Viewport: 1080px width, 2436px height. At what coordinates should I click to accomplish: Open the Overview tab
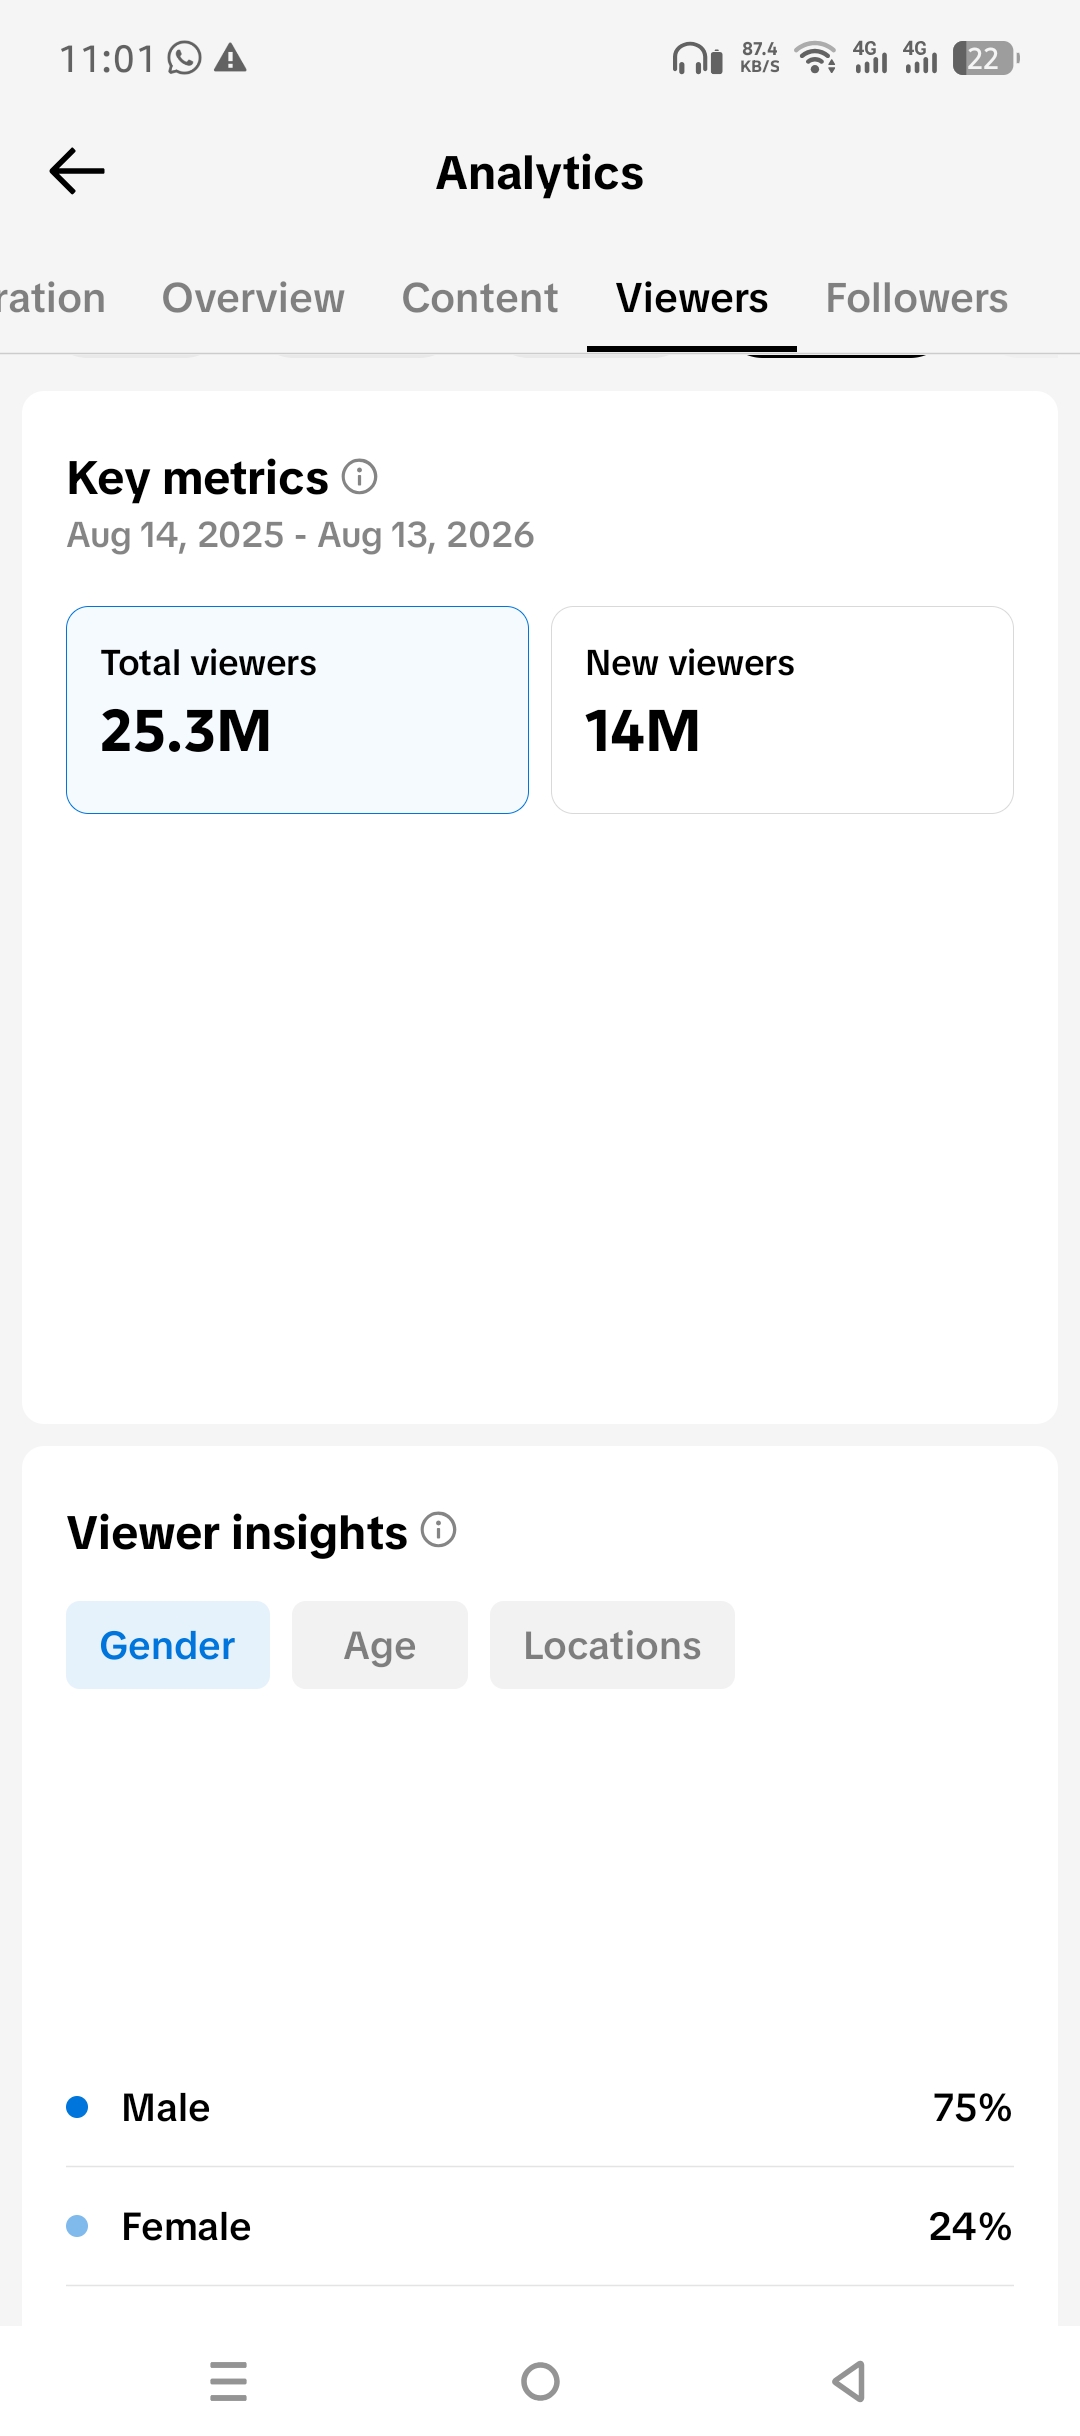coord(253,298)
